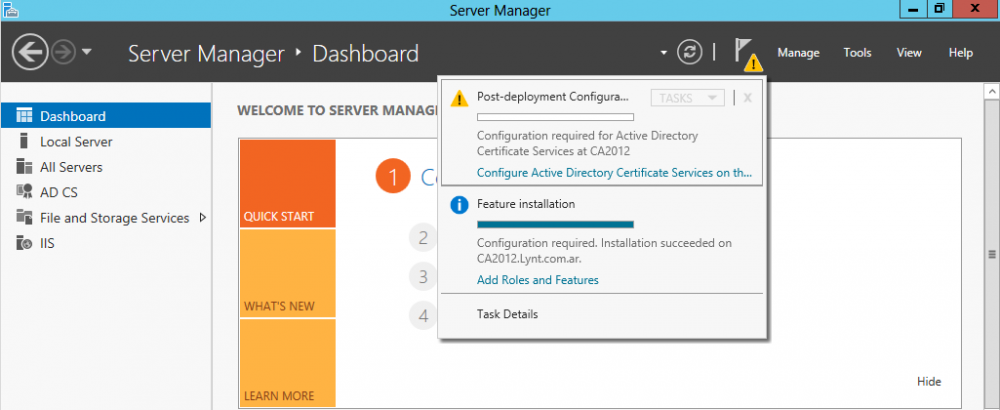Open the Manage menu
Viewport: 1000px width, 410px height.
coord(798,53)
